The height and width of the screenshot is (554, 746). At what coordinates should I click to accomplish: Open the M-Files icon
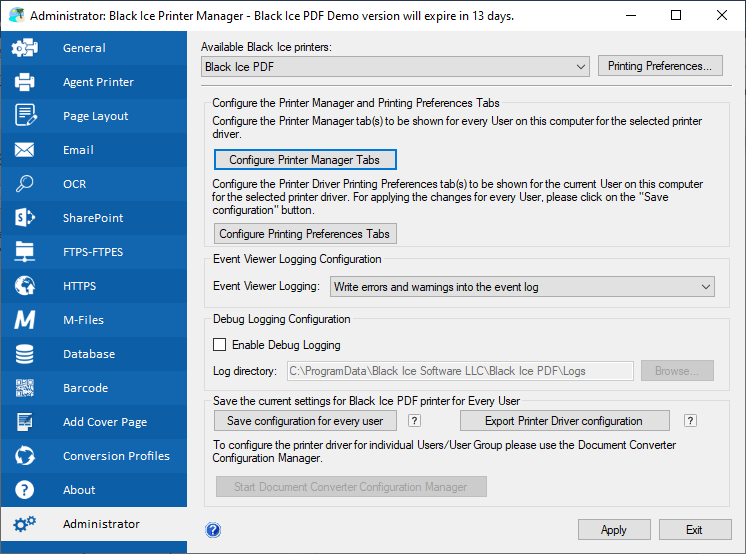pos(24,320)
